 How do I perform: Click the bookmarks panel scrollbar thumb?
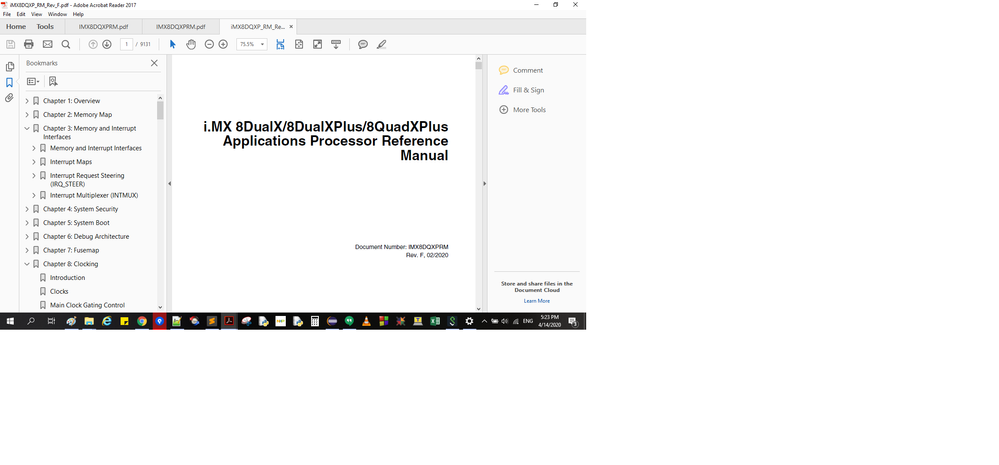click(x=160, y=110)
